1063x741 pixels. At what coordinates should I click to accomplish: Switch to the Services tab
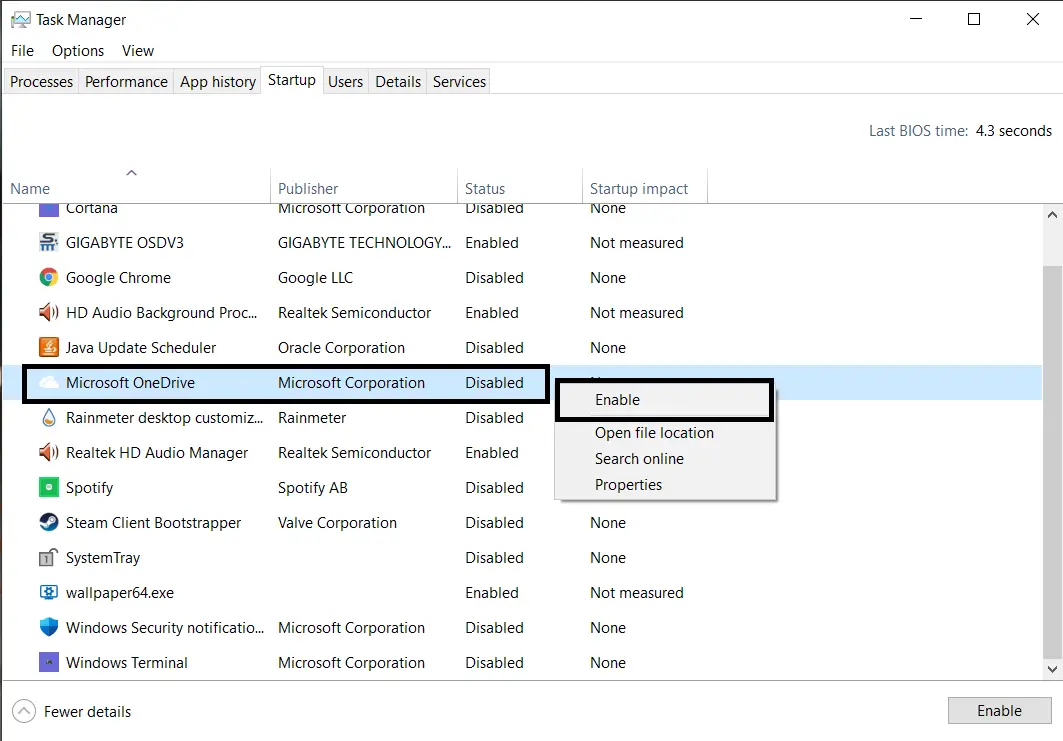(x=459, y=81)
